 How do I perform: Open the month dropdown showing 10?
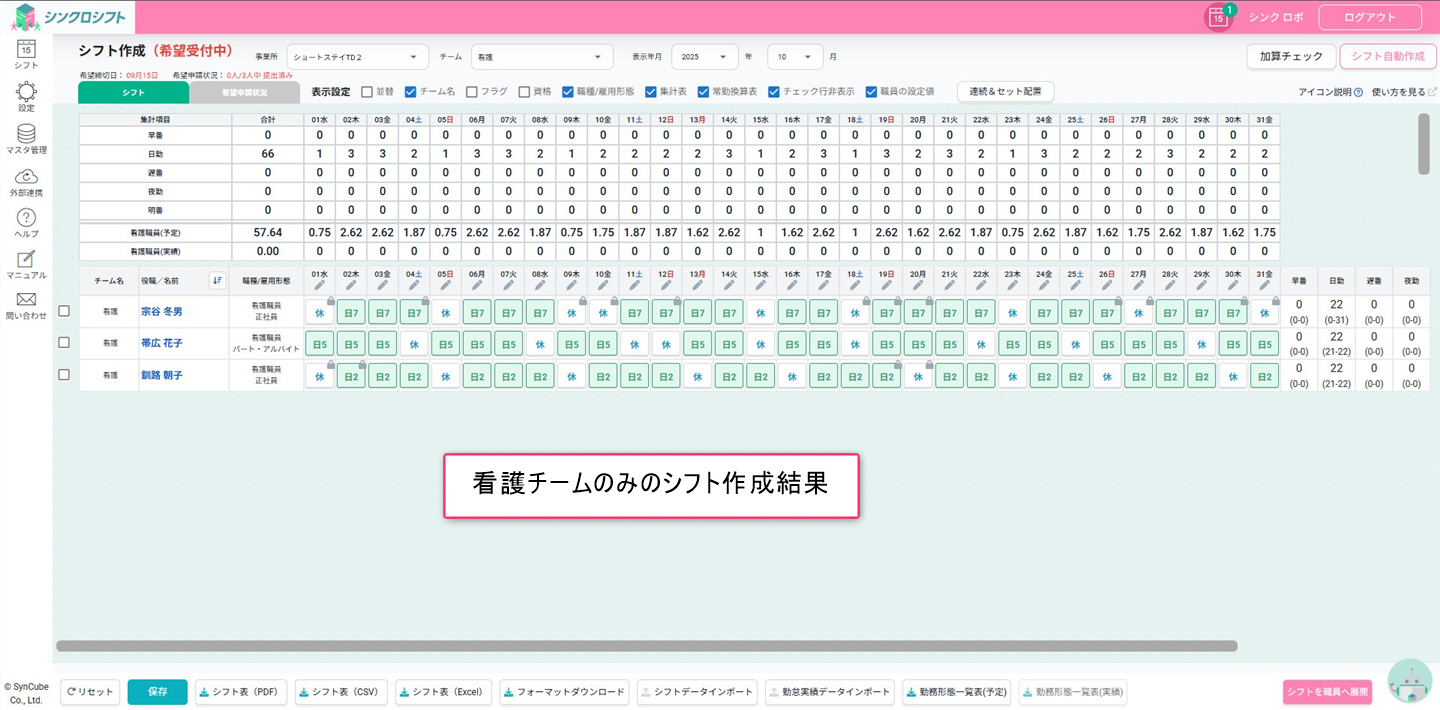click(795, 57)
